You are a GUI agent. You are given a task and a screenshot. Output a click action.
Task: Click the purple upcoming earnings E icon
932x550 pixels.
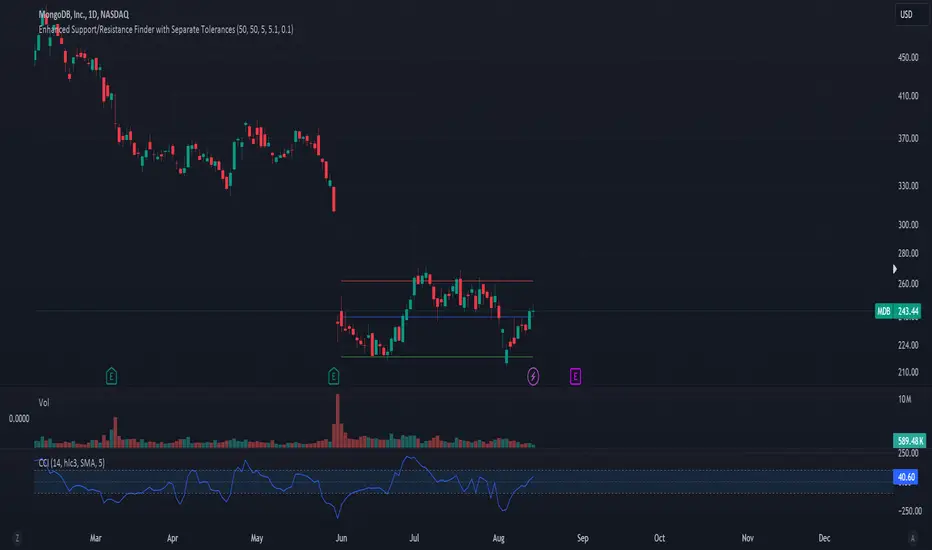click(575, 376)
